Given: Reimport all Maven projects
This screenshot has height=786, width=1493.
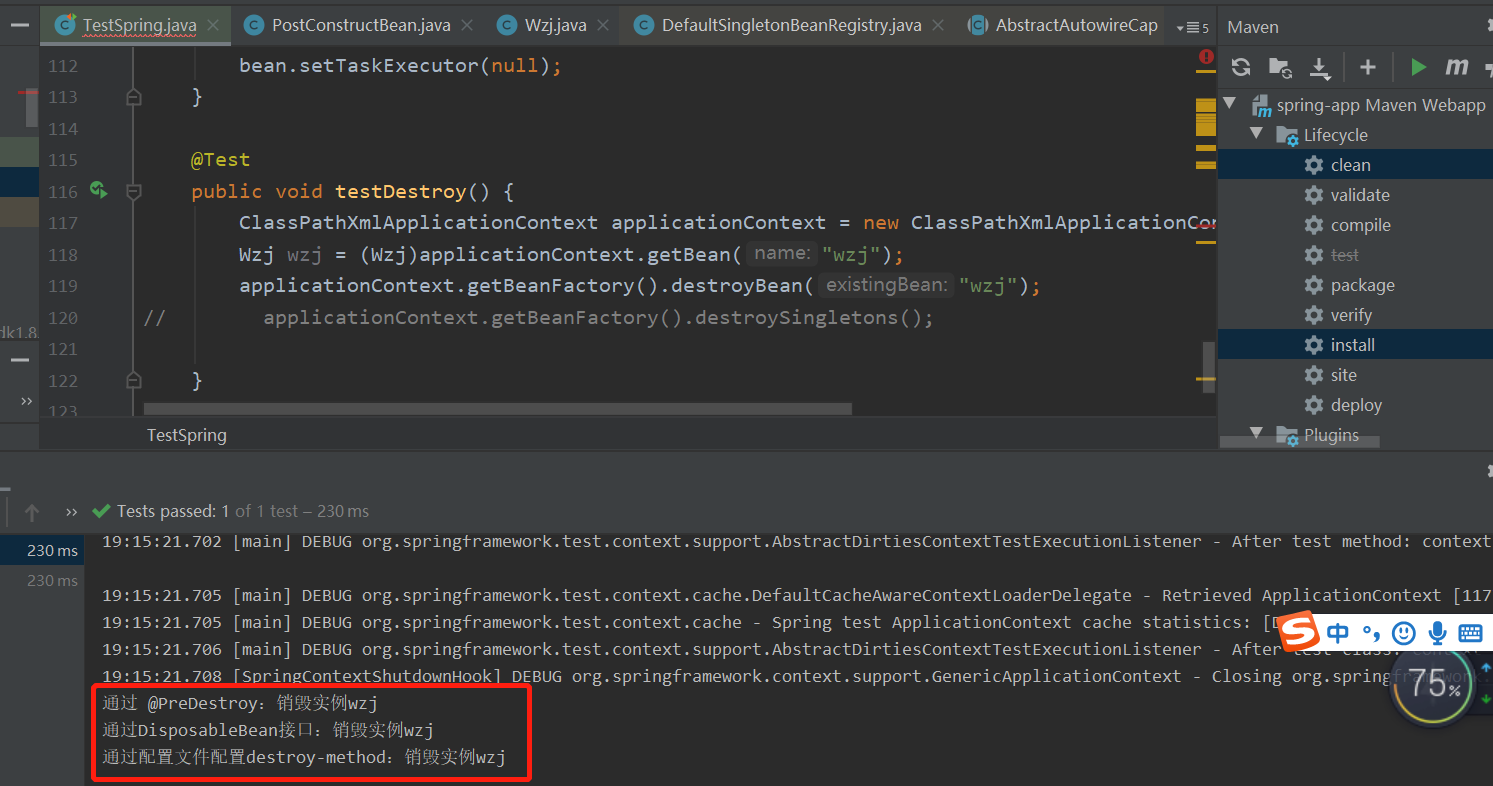Looking at the screenshot, I should pos(1241,67).
